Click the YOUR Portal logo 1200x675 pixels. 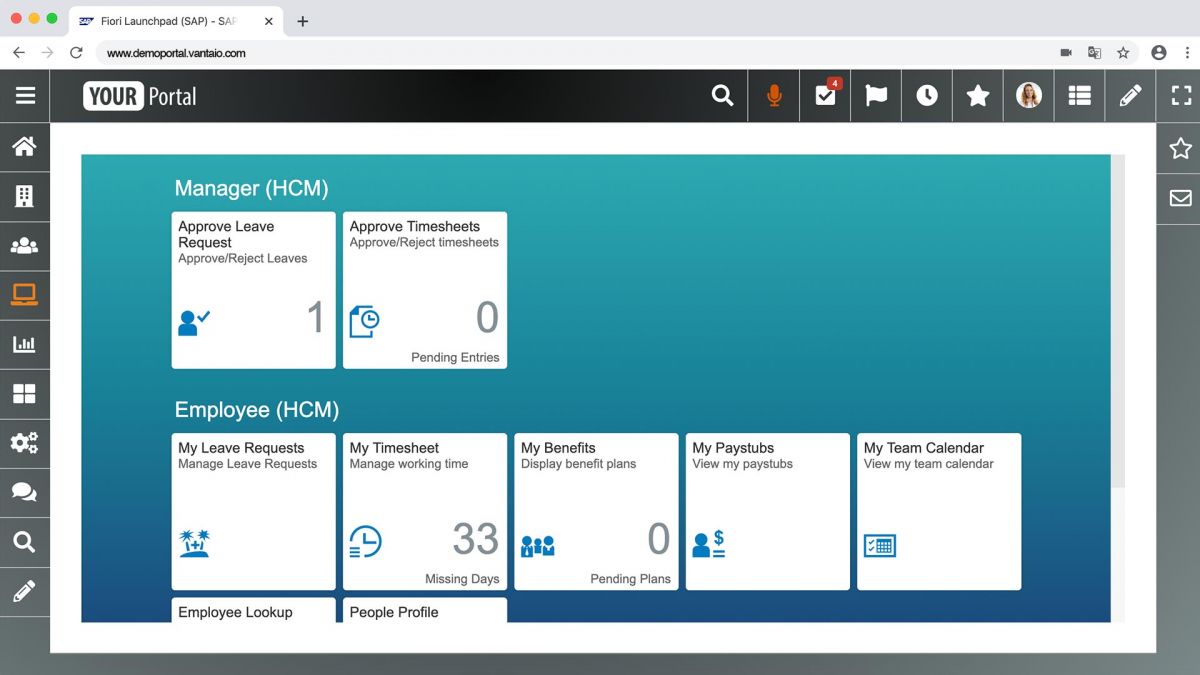coord(140,96)
